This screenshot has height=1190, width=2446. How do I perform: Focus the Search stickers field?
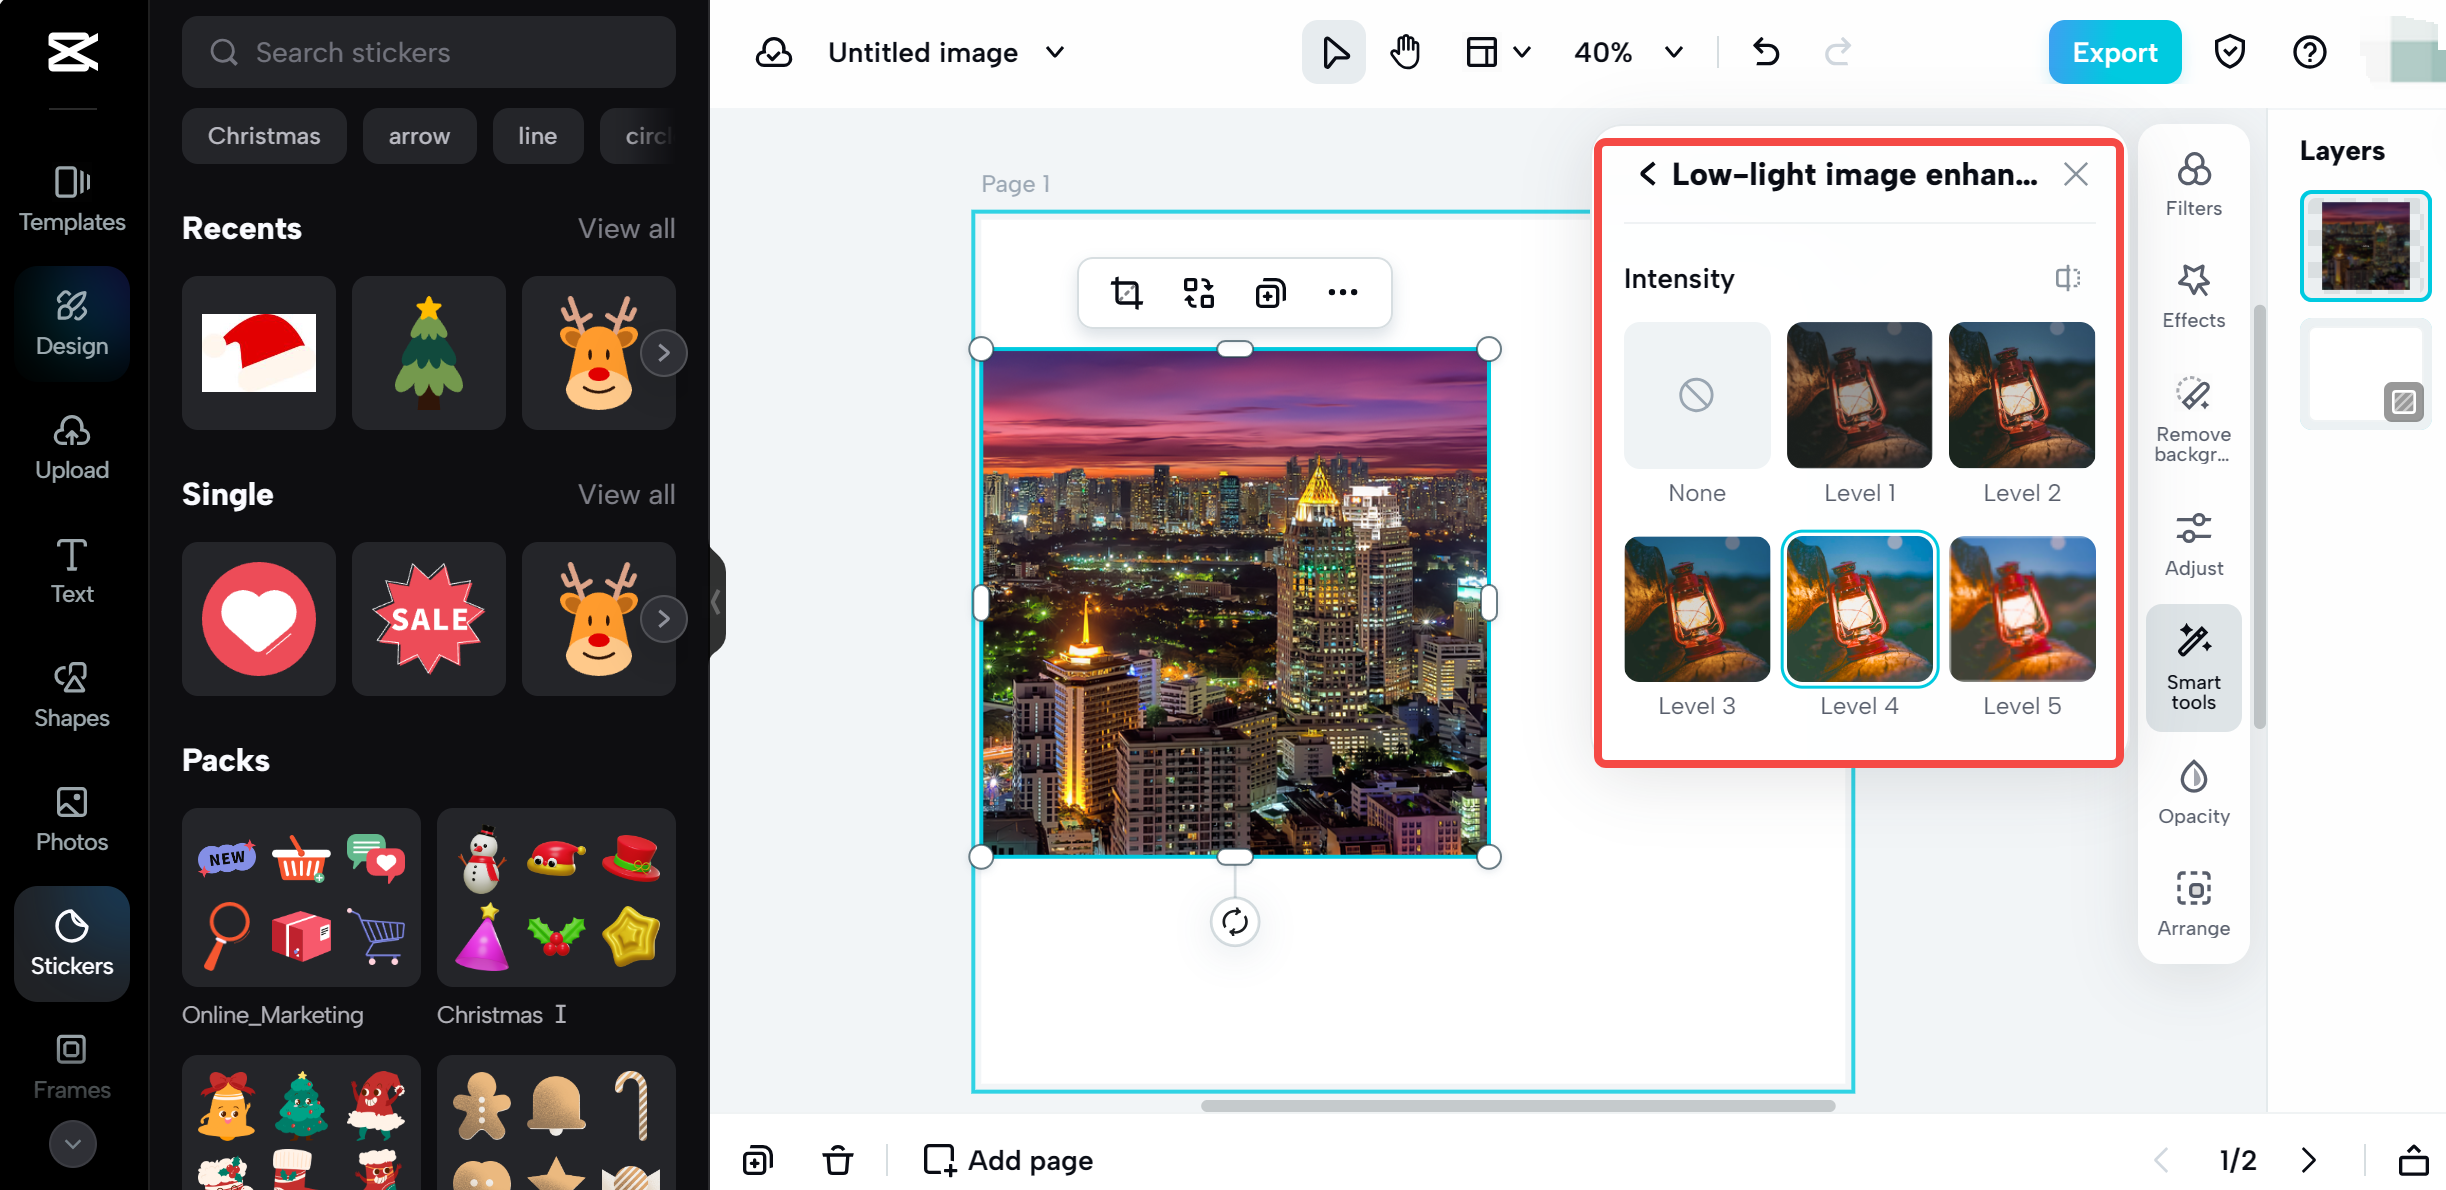tap(429, 52)
